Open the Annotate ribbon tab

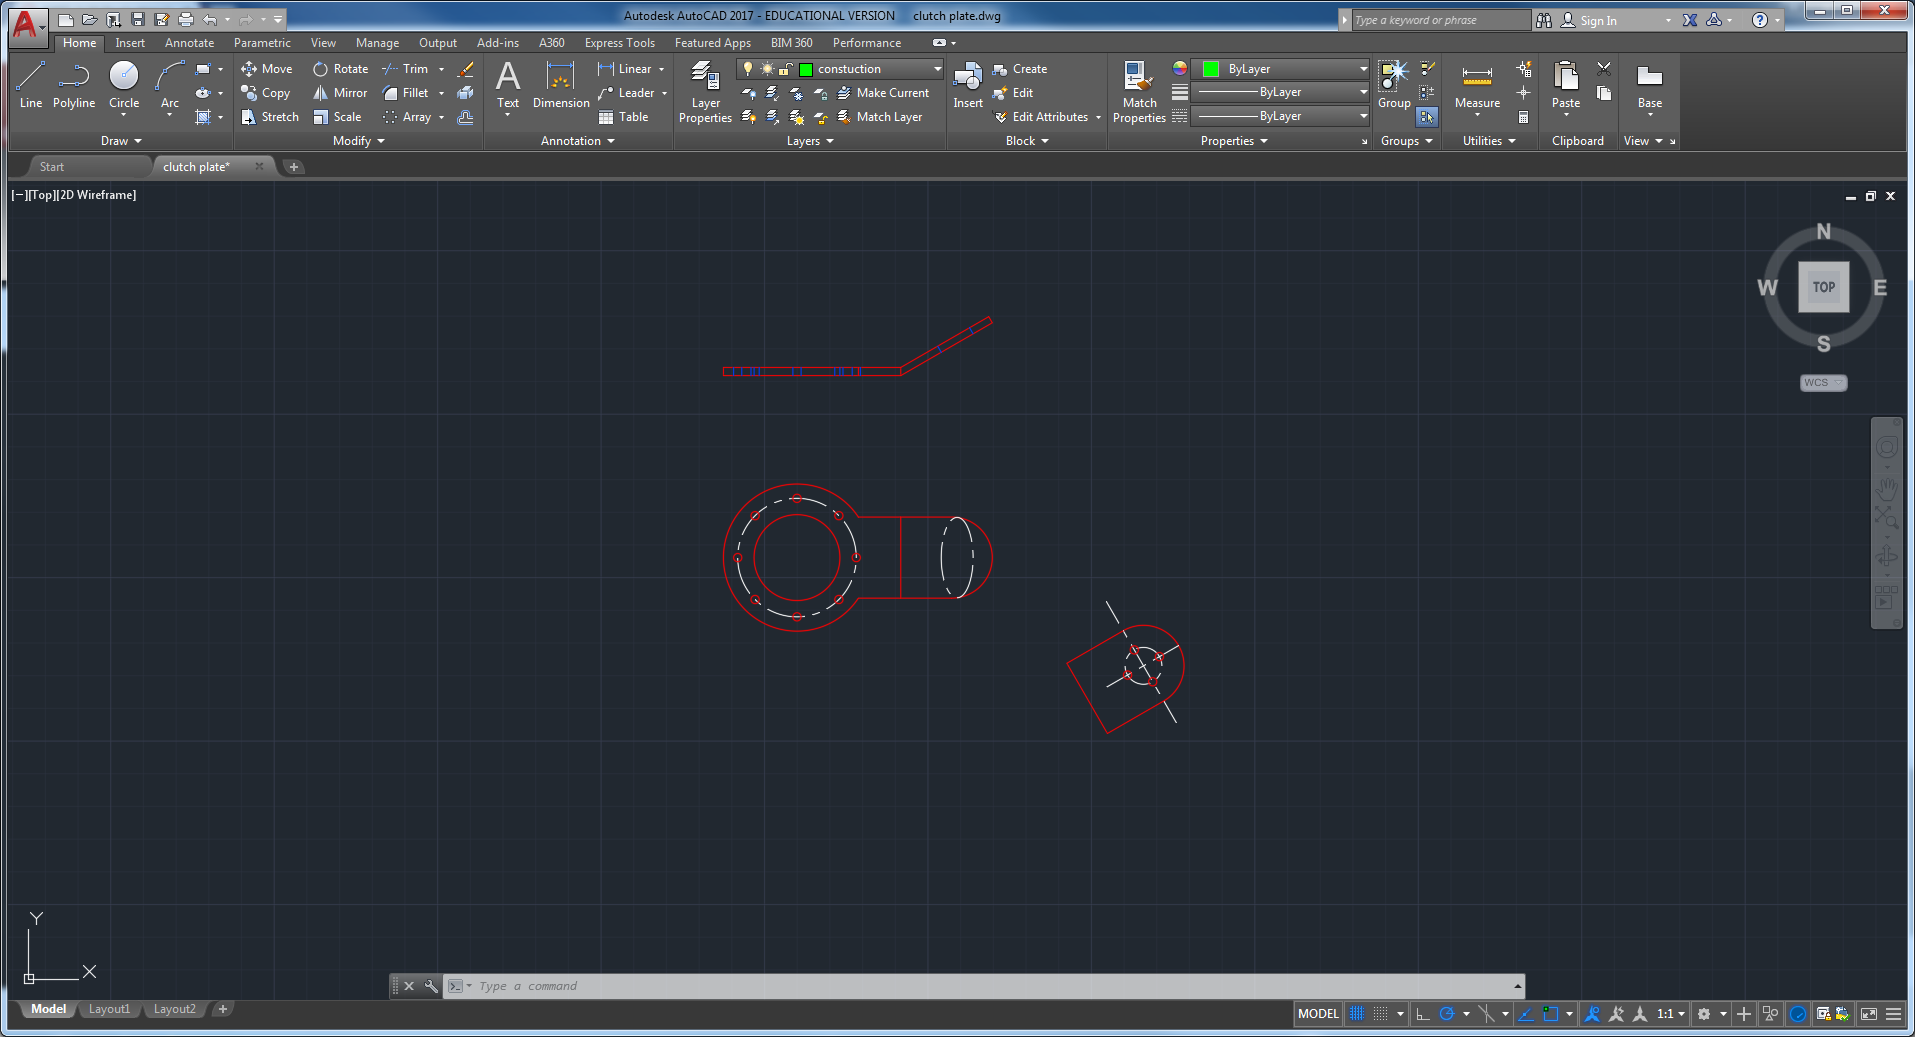pos(188,42)
